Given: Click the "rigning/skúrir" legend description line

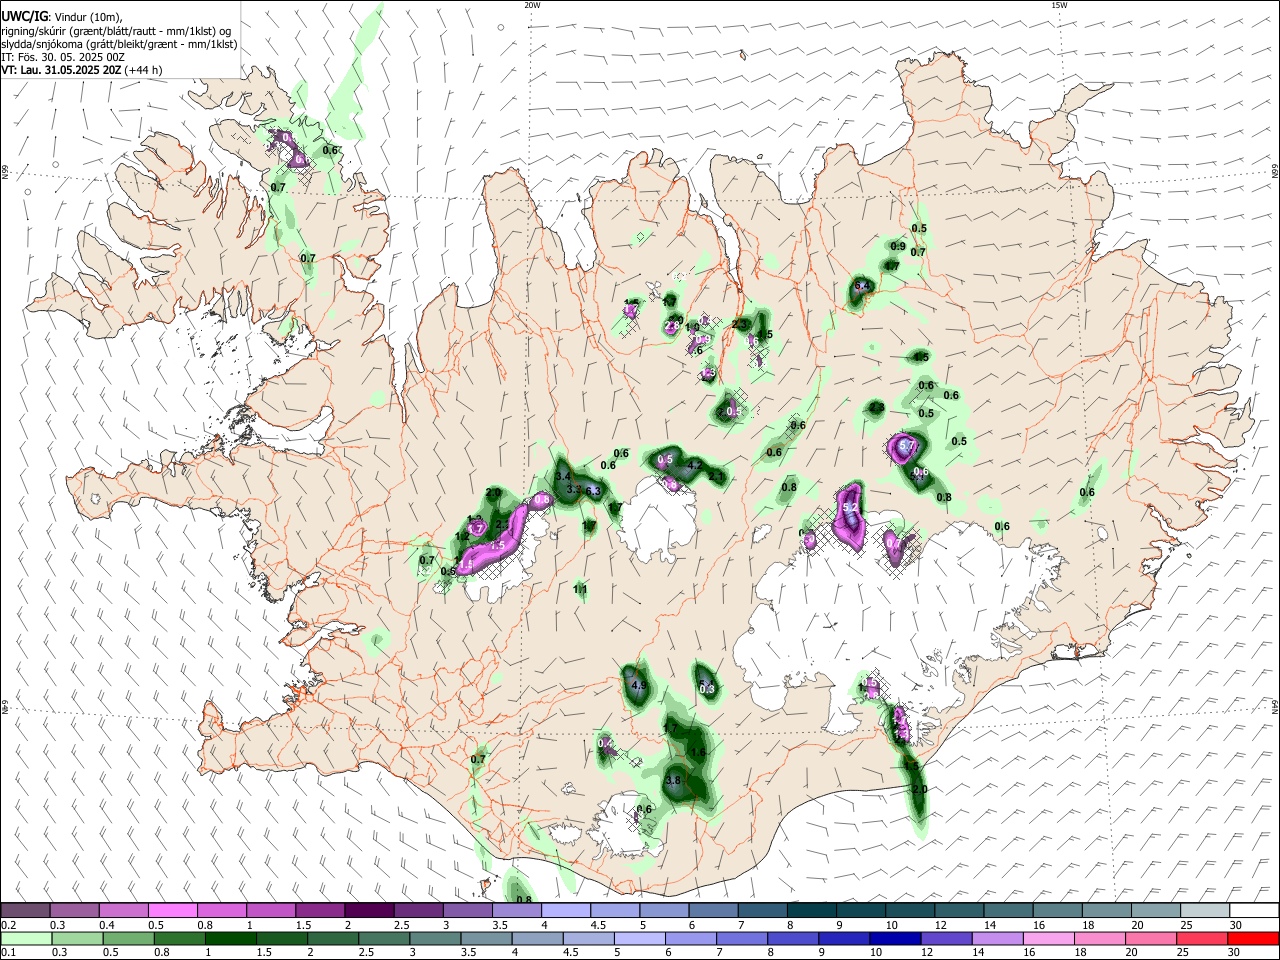Looking at the screenshot, I should click(x=116, y=30).
